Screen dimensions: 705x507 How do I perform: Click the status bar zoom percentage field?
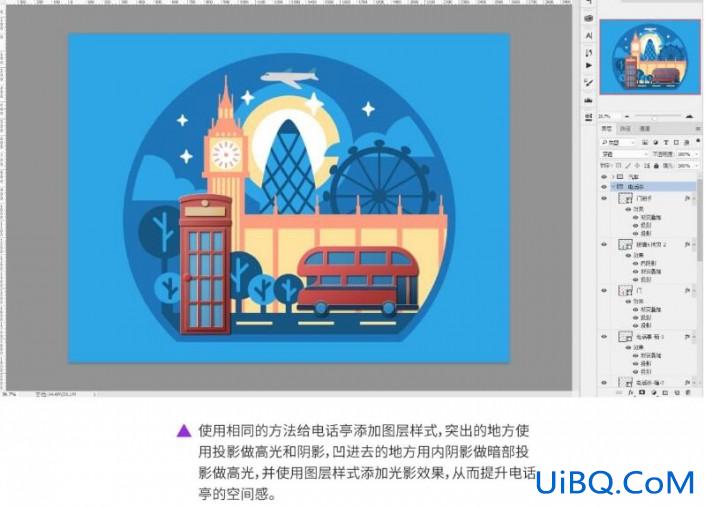coord(9,395)
